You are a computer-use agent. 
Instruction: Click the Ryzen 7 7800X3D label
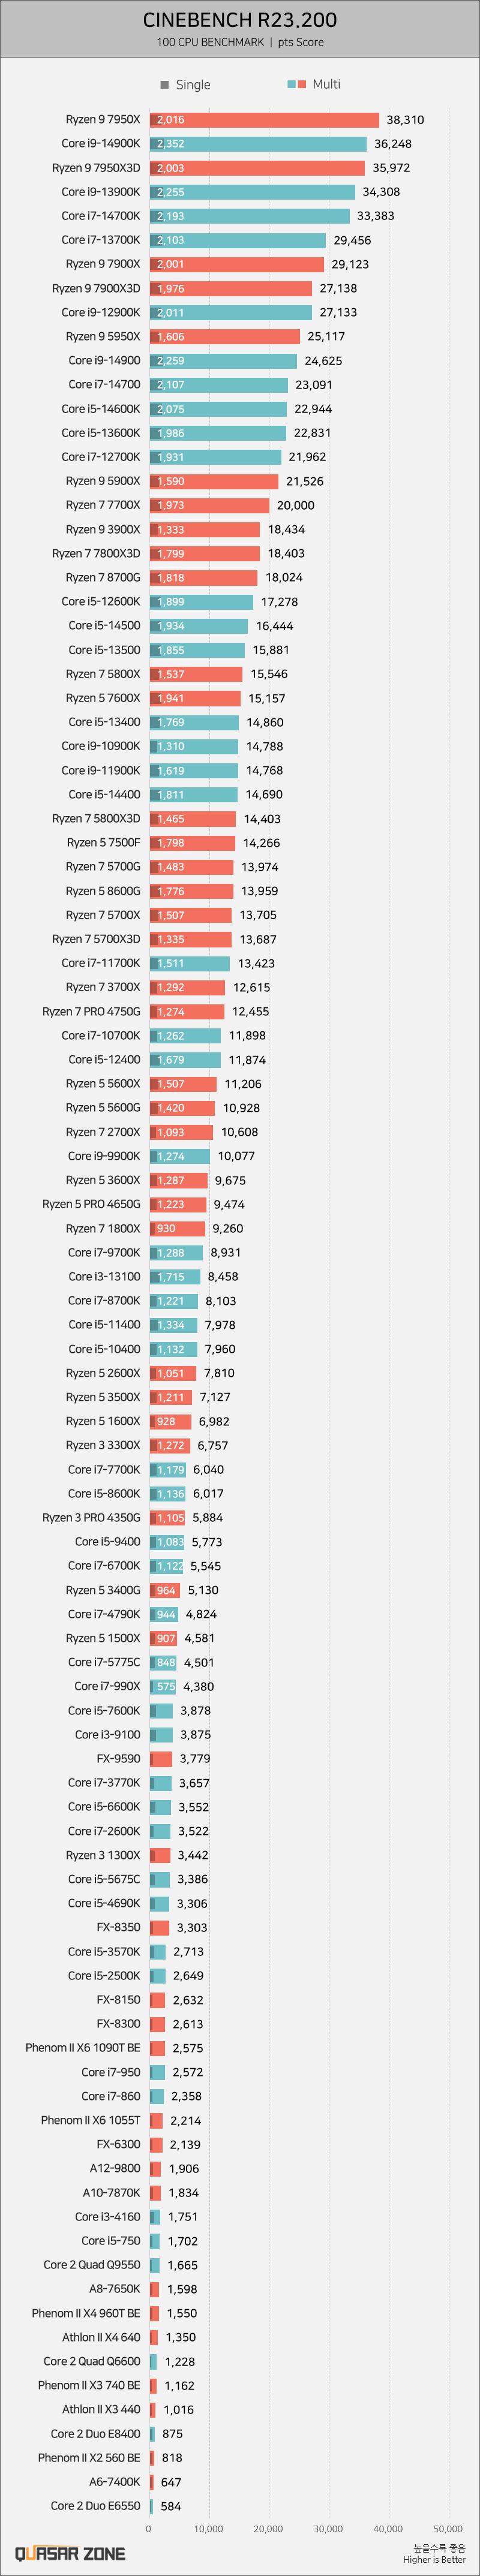click(96, 553)
